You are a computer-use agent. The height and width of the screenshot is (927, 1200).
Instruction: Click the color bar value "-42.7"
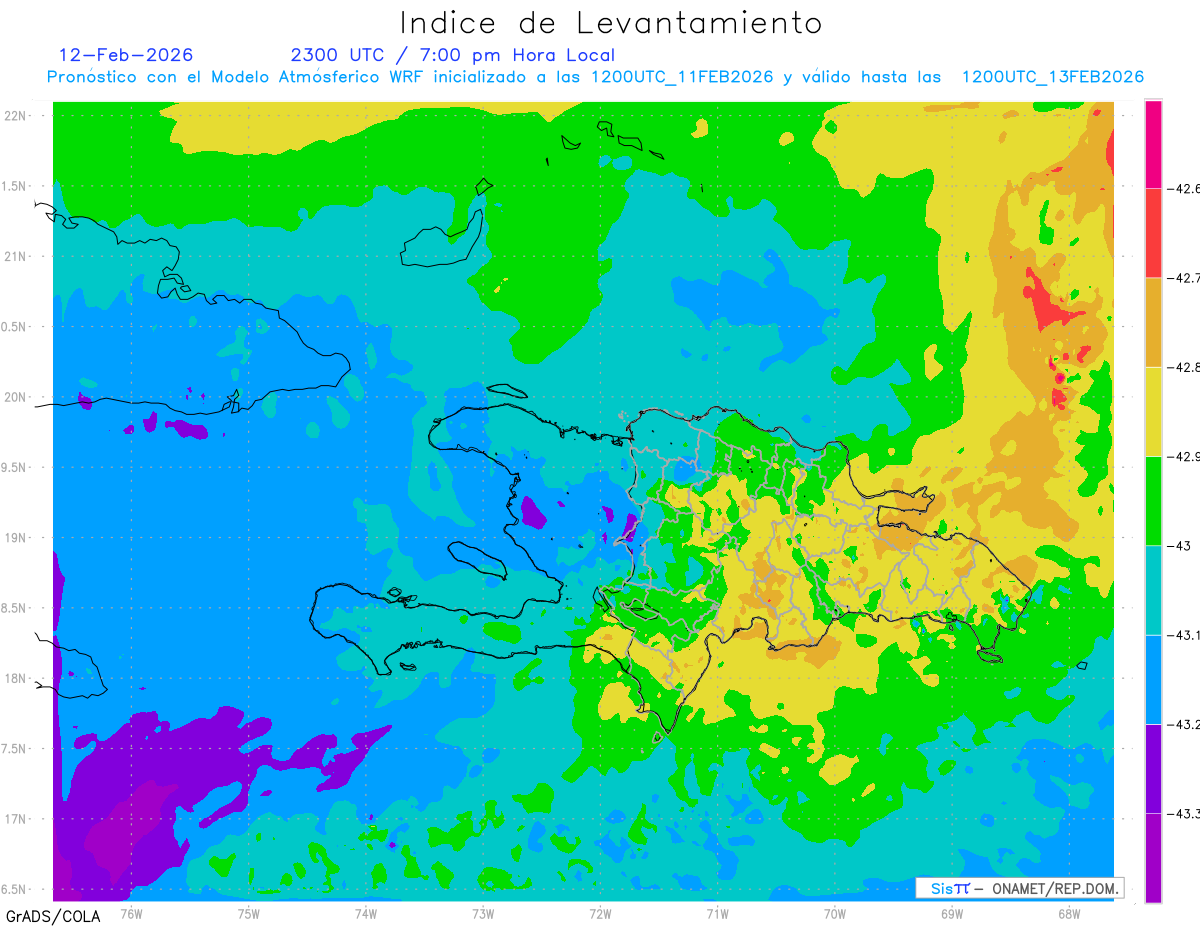pyautogui.click(x=1184, y=278)
